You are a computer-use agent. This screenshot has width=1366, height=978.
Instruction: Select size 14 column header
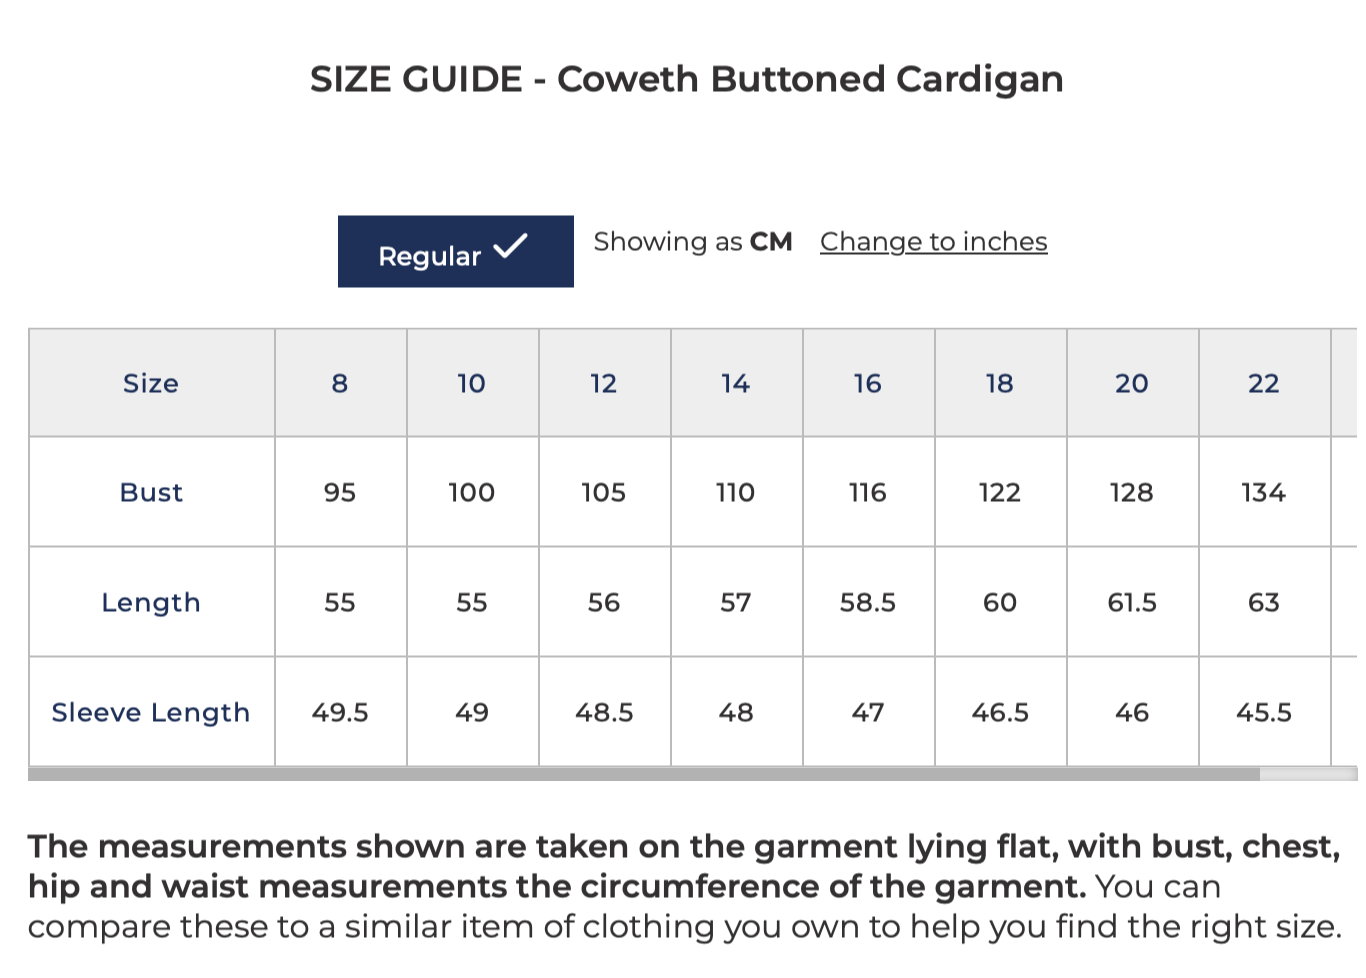(736, 383)
